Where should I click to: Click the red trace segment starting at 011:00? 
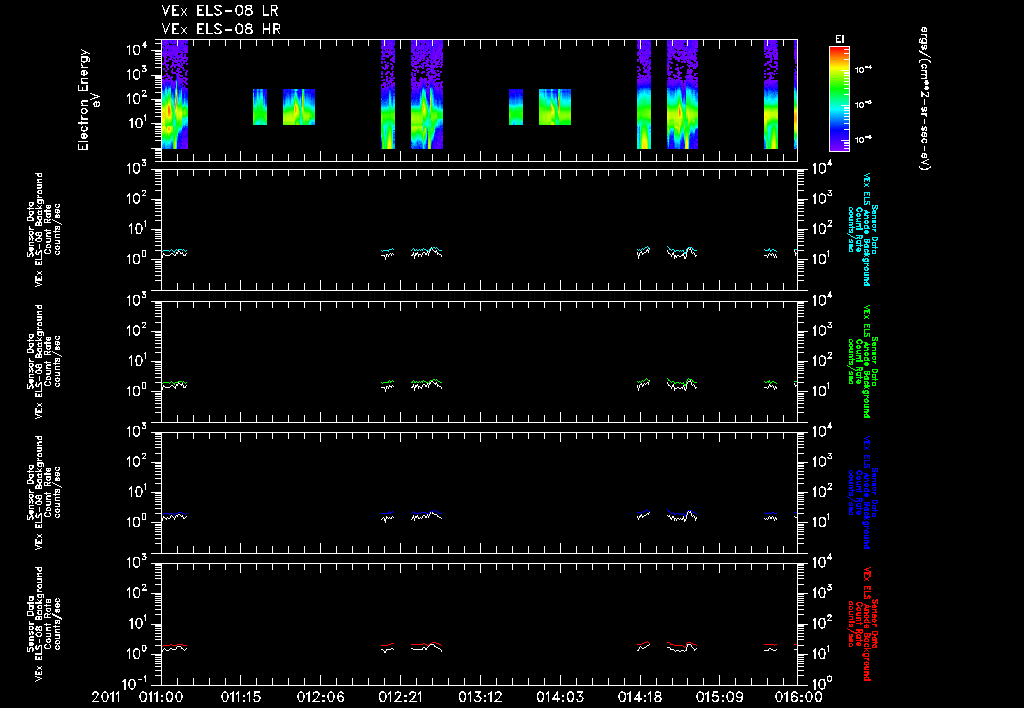(174, 645)
